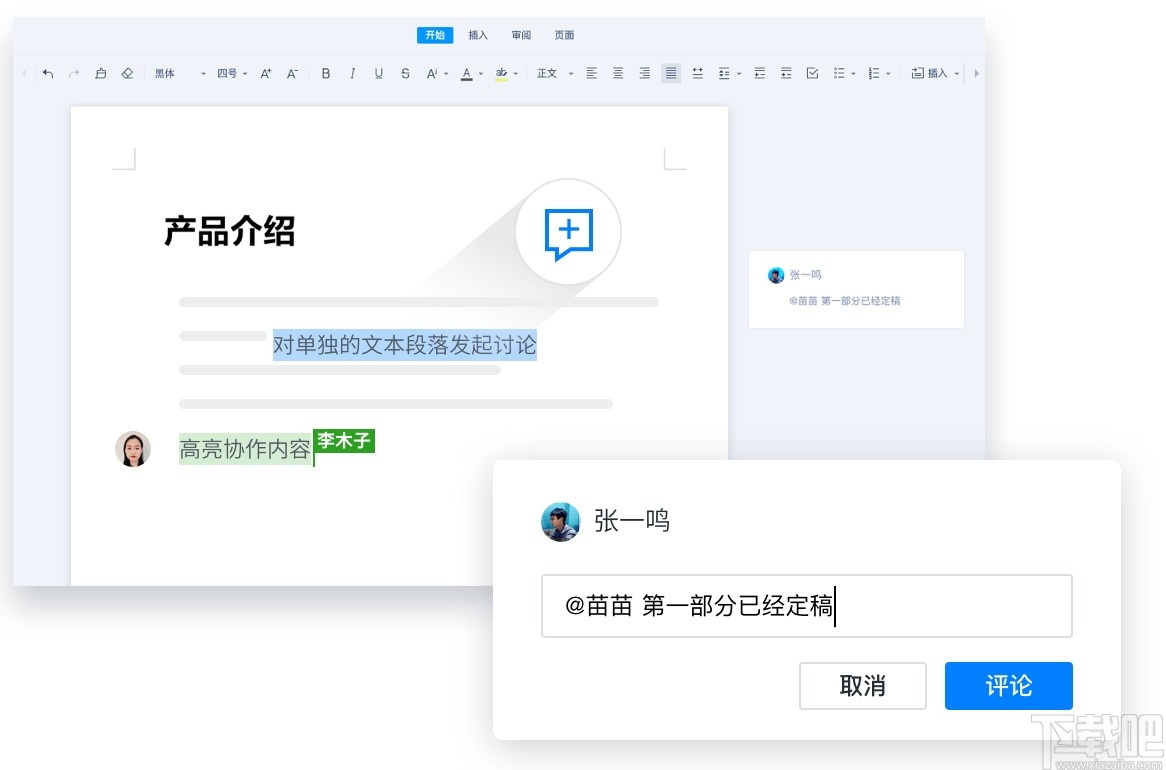The width and height of the screenshot is (1166, 770).
Task: Open the text highlight color picker
Action: click(x=502, y=72)
